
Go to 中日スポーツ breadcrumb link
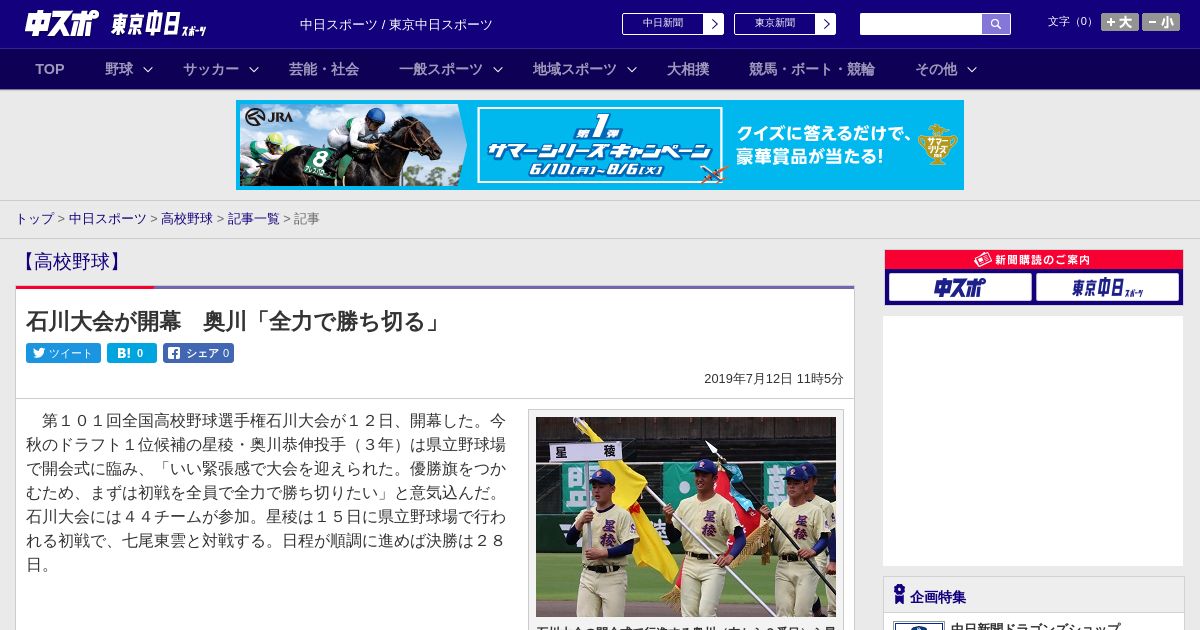click(x=108, y=218)
